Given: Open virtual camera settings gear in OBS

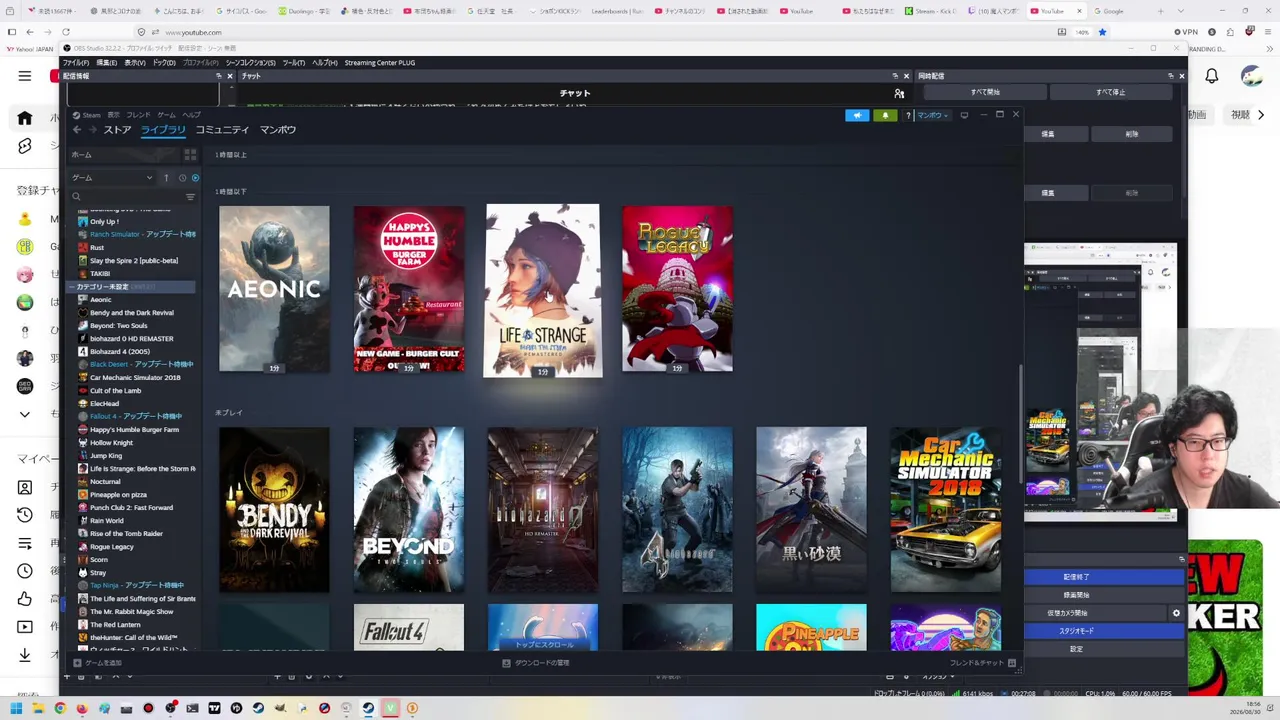Looking at the screenshot, I should (x=1176, y=613).
